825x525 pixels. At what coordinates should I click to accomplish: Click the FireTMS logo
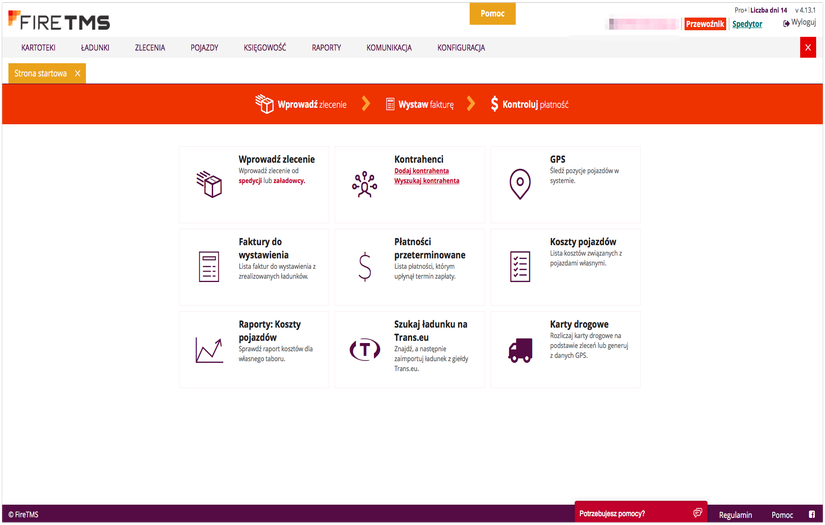tap(59, 21)
